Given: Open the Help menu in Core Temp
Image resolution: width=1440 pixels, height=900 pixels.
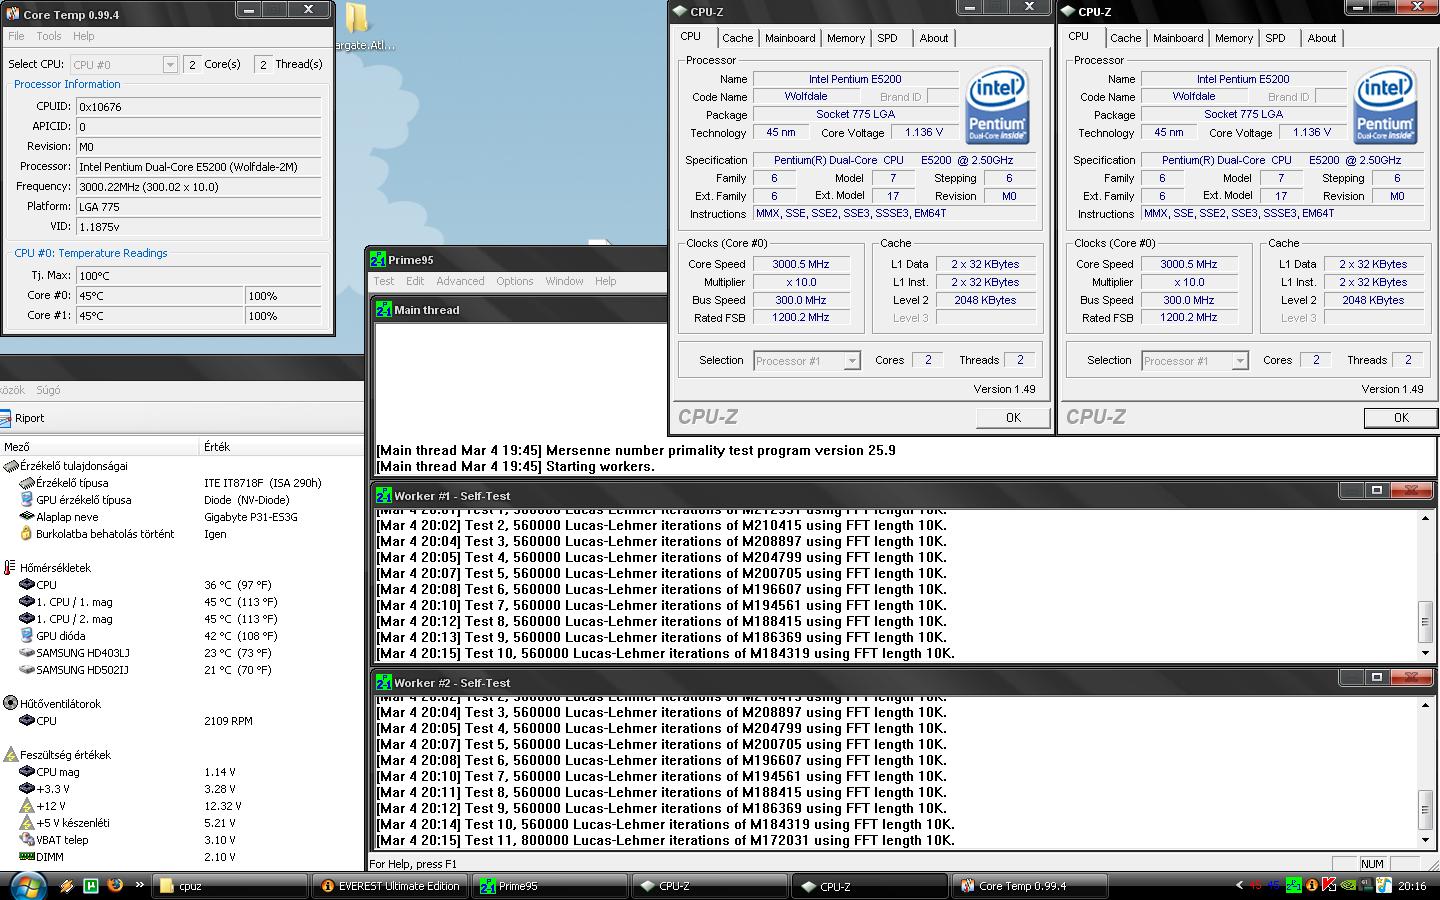Looking at the screenshot, I should click(x=84, y=36).
